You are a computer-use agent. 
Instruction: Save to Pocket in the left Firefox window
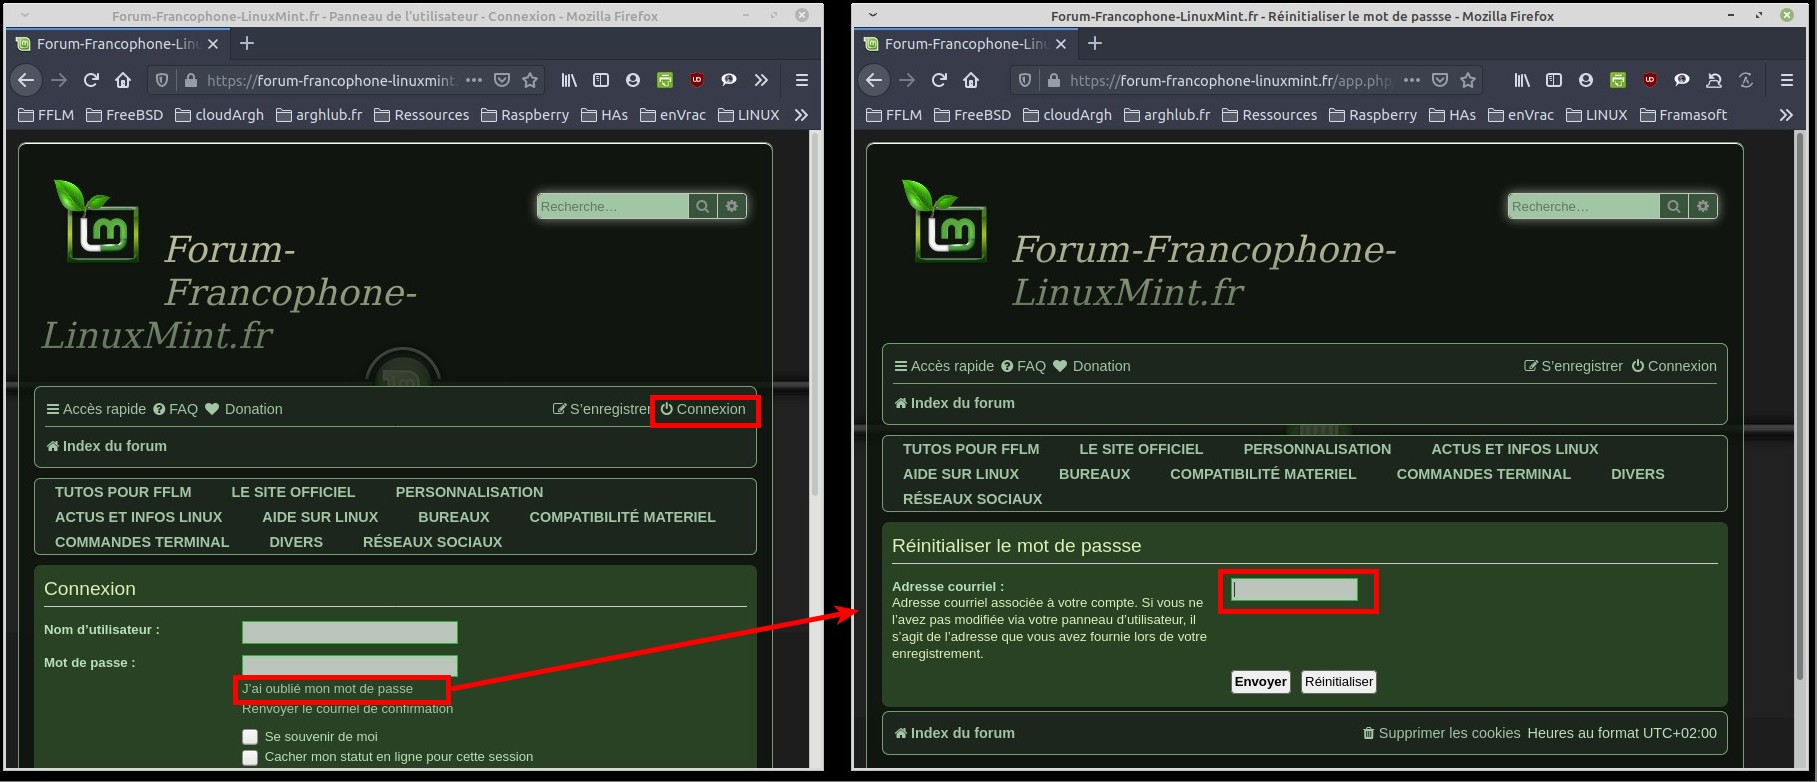coord(502,80)
